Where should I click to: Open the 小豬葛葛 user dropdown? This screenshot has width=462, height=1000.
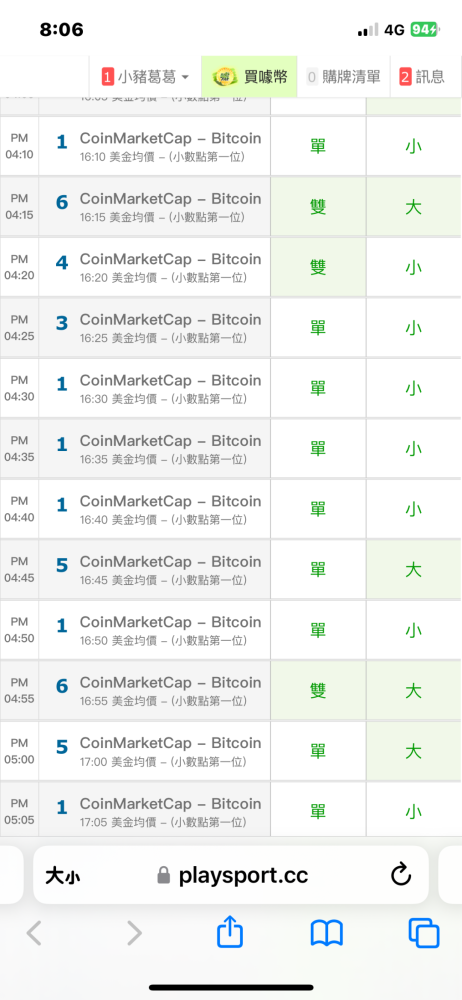145,77
